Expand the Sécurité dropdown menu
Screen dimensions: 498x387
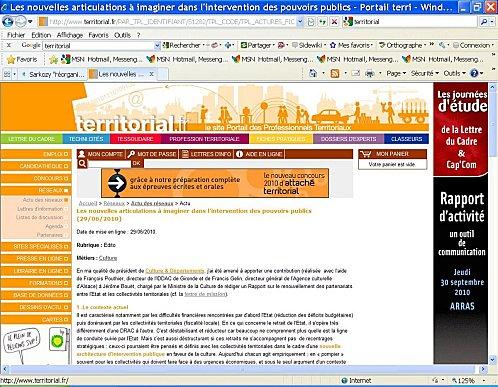click(425, 73)
